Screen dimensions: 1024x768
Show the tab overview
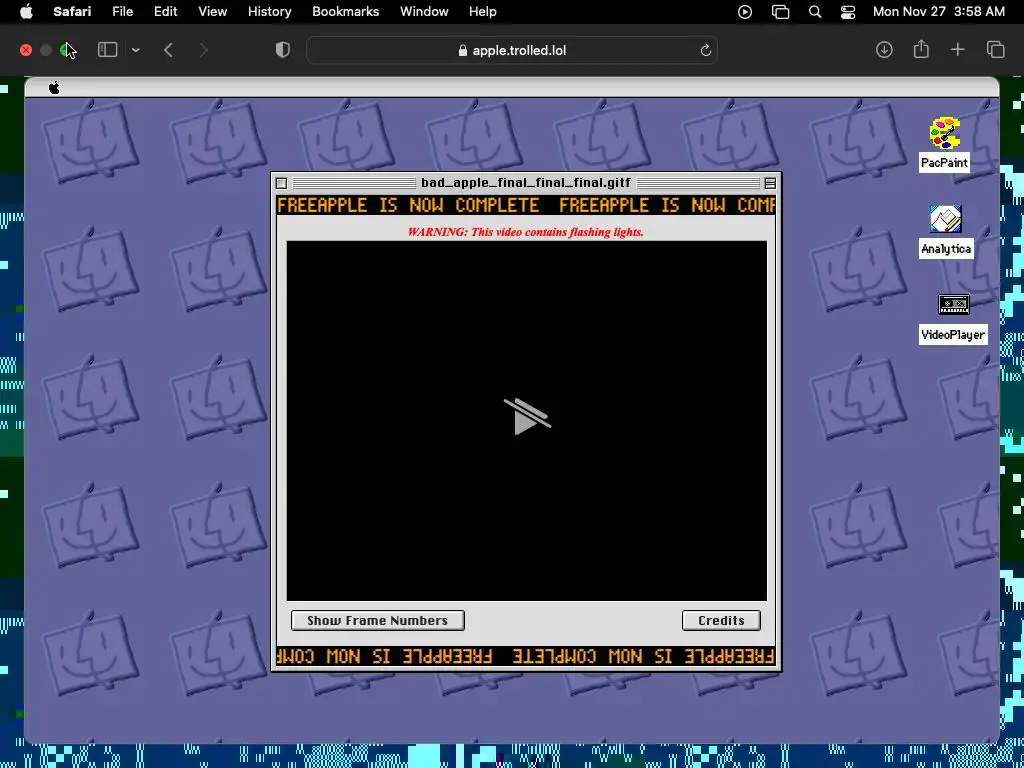point(995,50)
